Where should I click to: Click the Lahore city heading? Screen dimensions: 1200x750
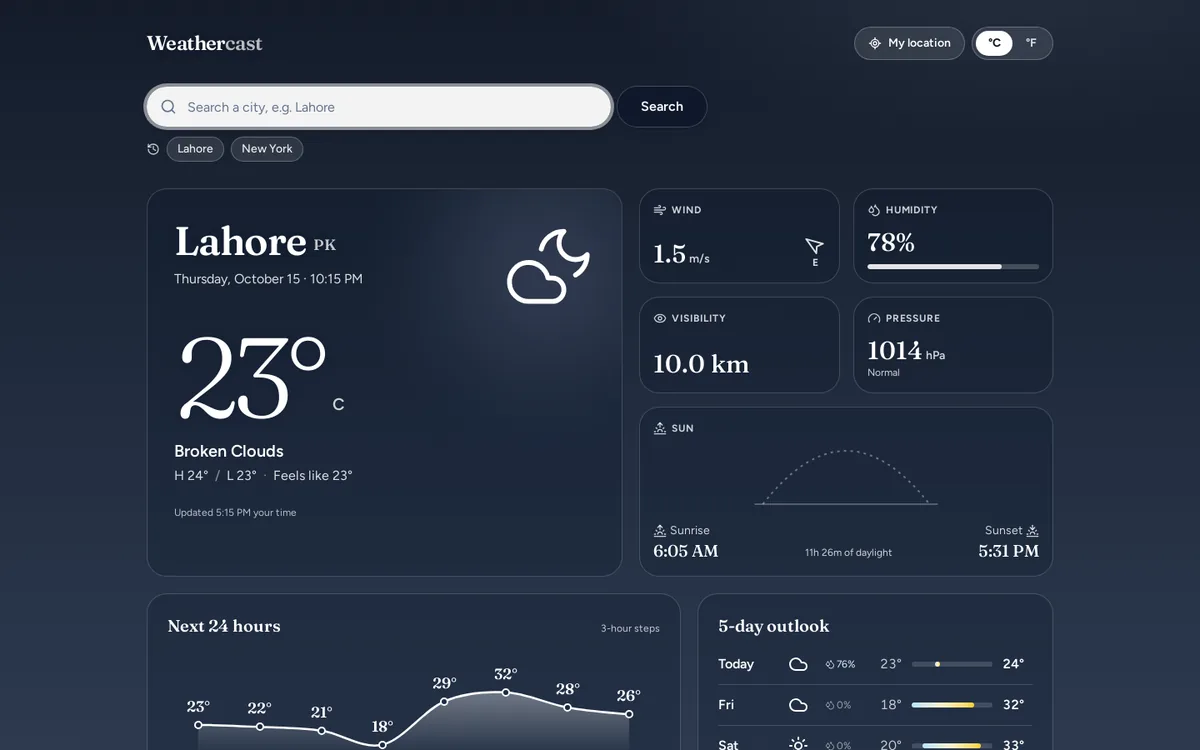[x=240, y=241]
